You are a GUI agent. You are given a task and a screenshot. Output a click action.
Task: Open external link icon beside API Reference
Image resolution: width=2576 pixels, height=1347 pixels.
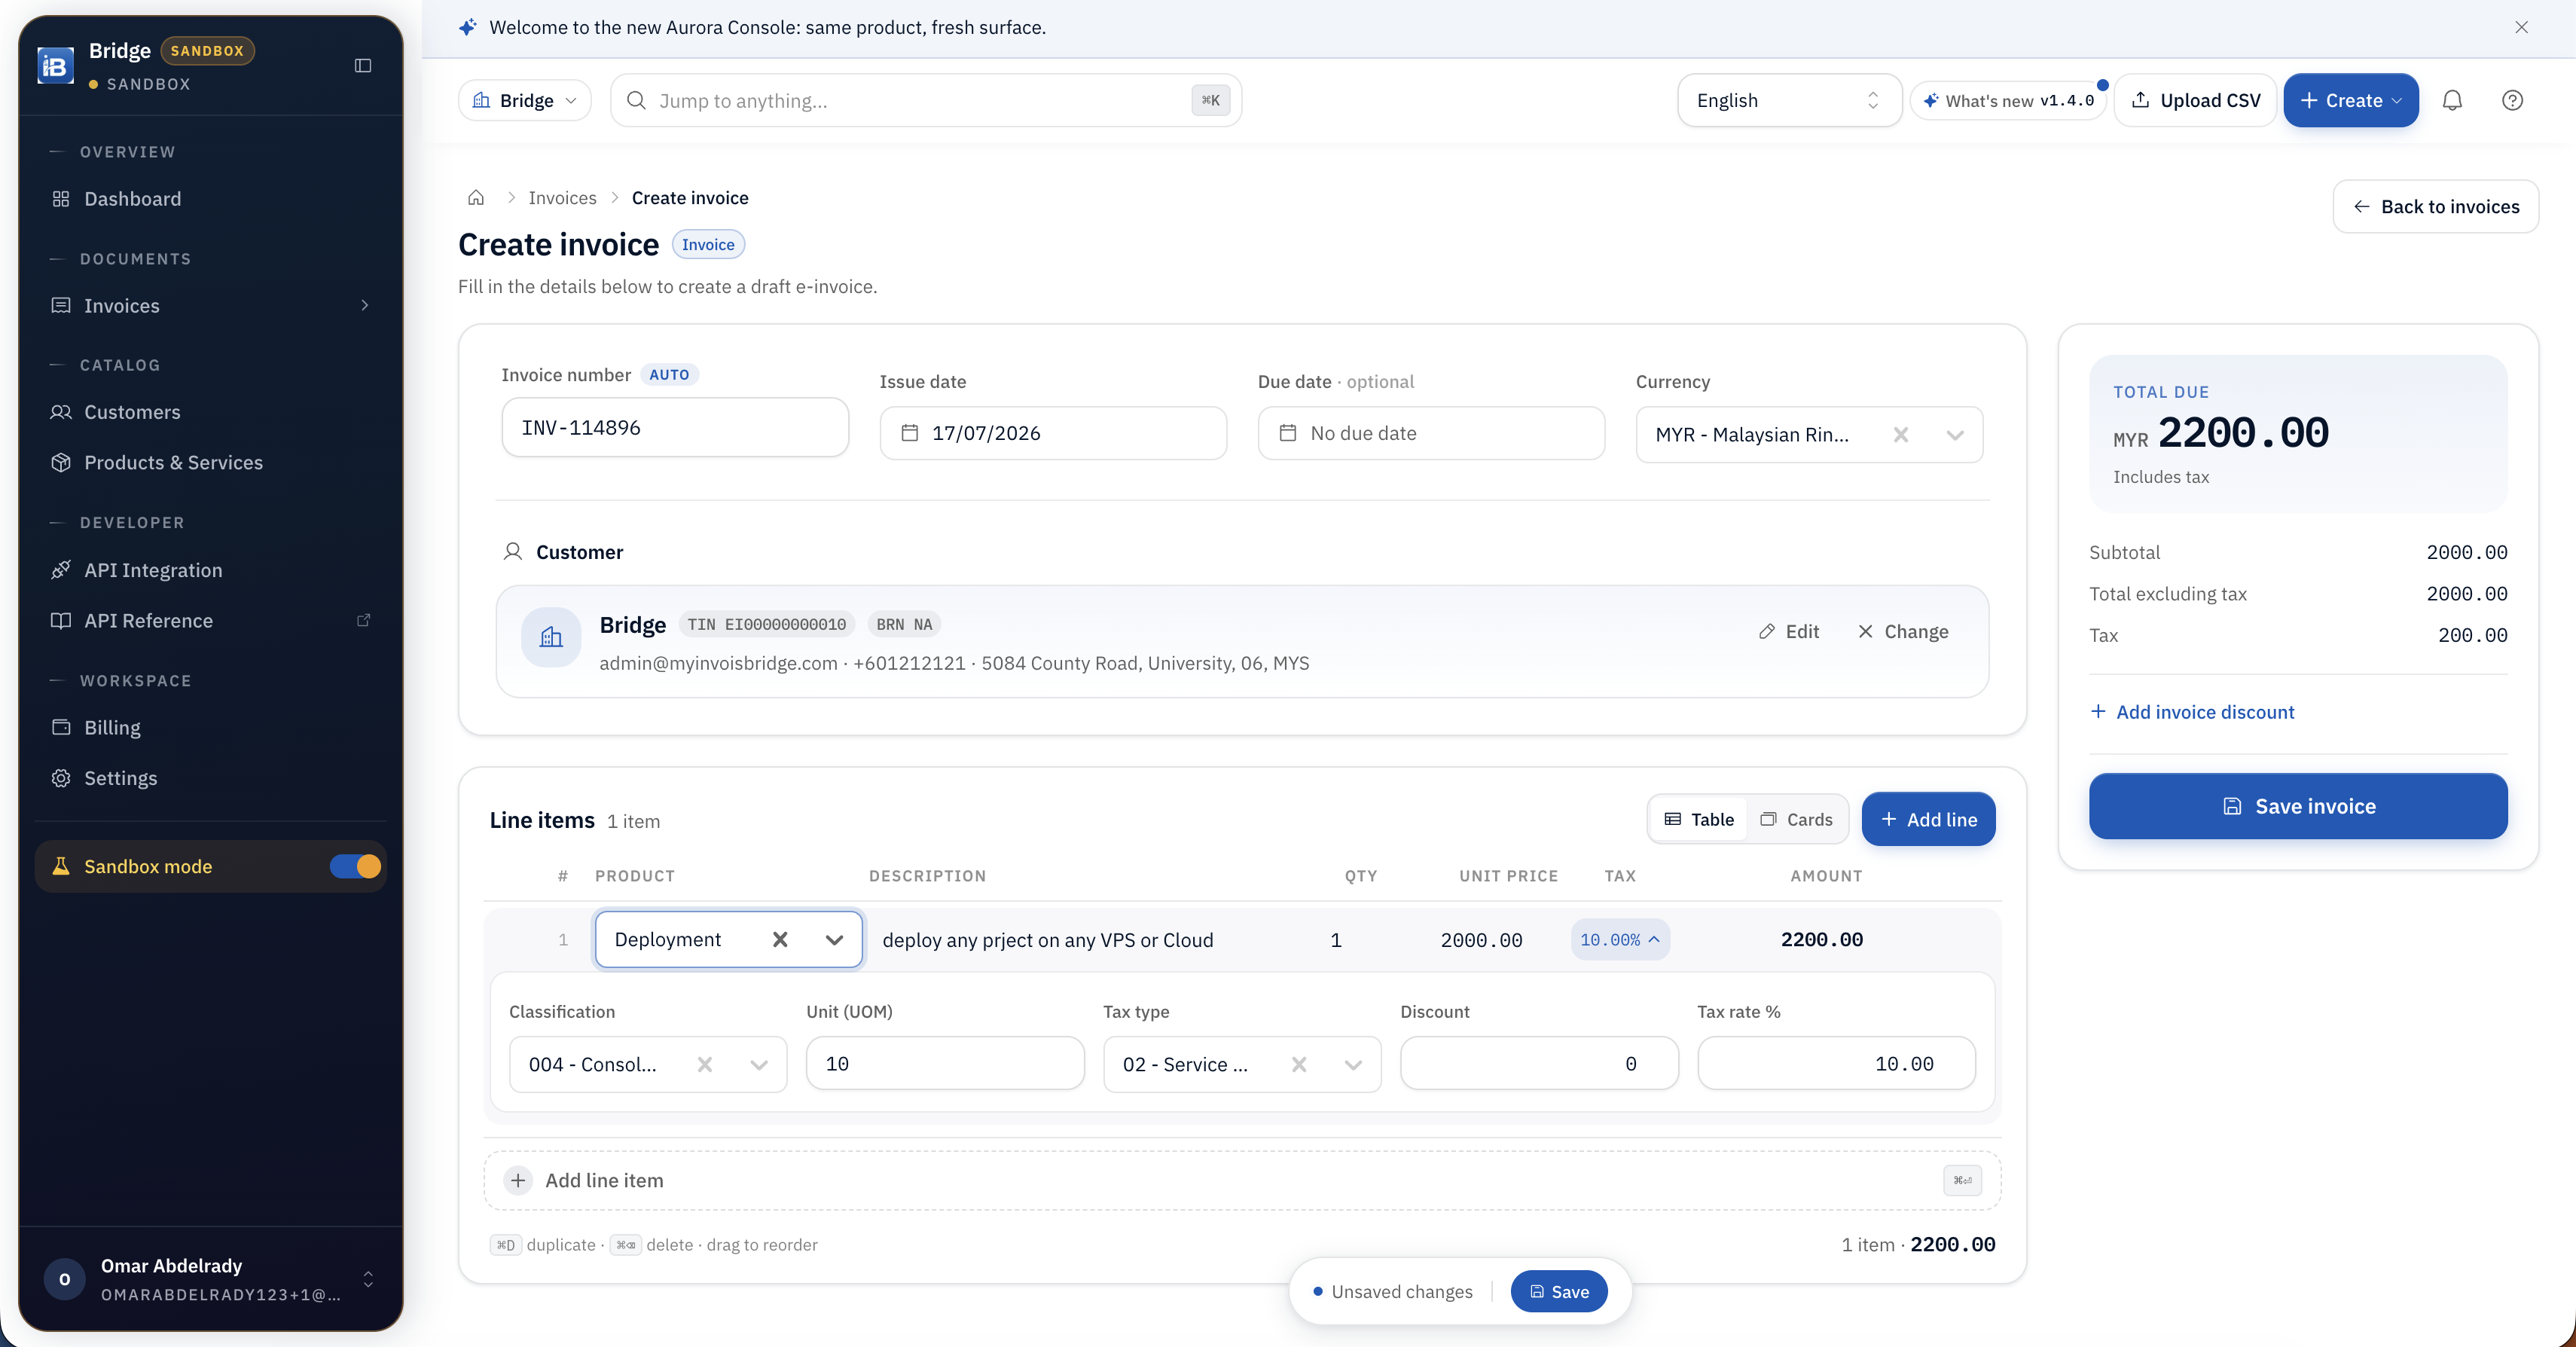364,620
